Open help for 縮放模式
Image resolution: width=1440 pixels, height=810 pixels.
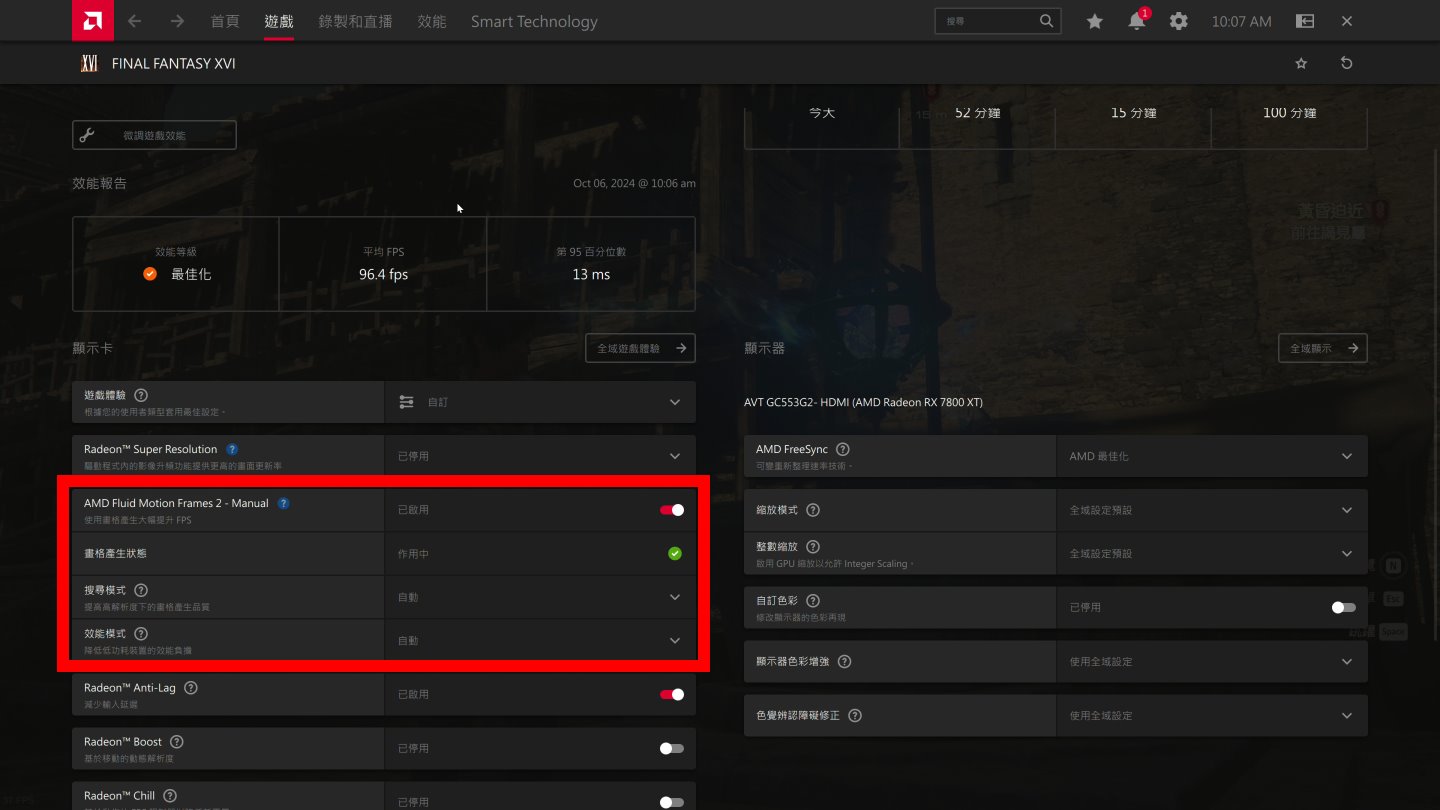[813, 510]
